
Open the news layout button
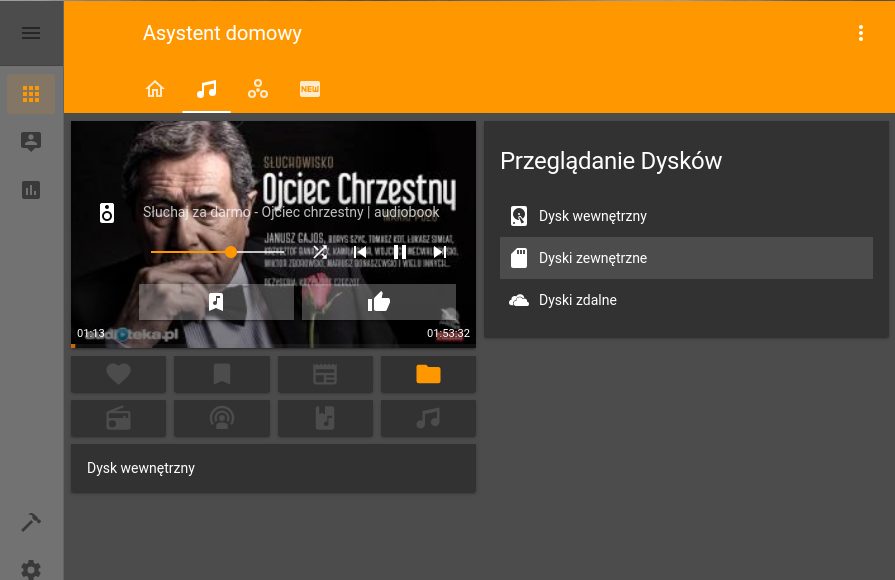tap(325, 374)
